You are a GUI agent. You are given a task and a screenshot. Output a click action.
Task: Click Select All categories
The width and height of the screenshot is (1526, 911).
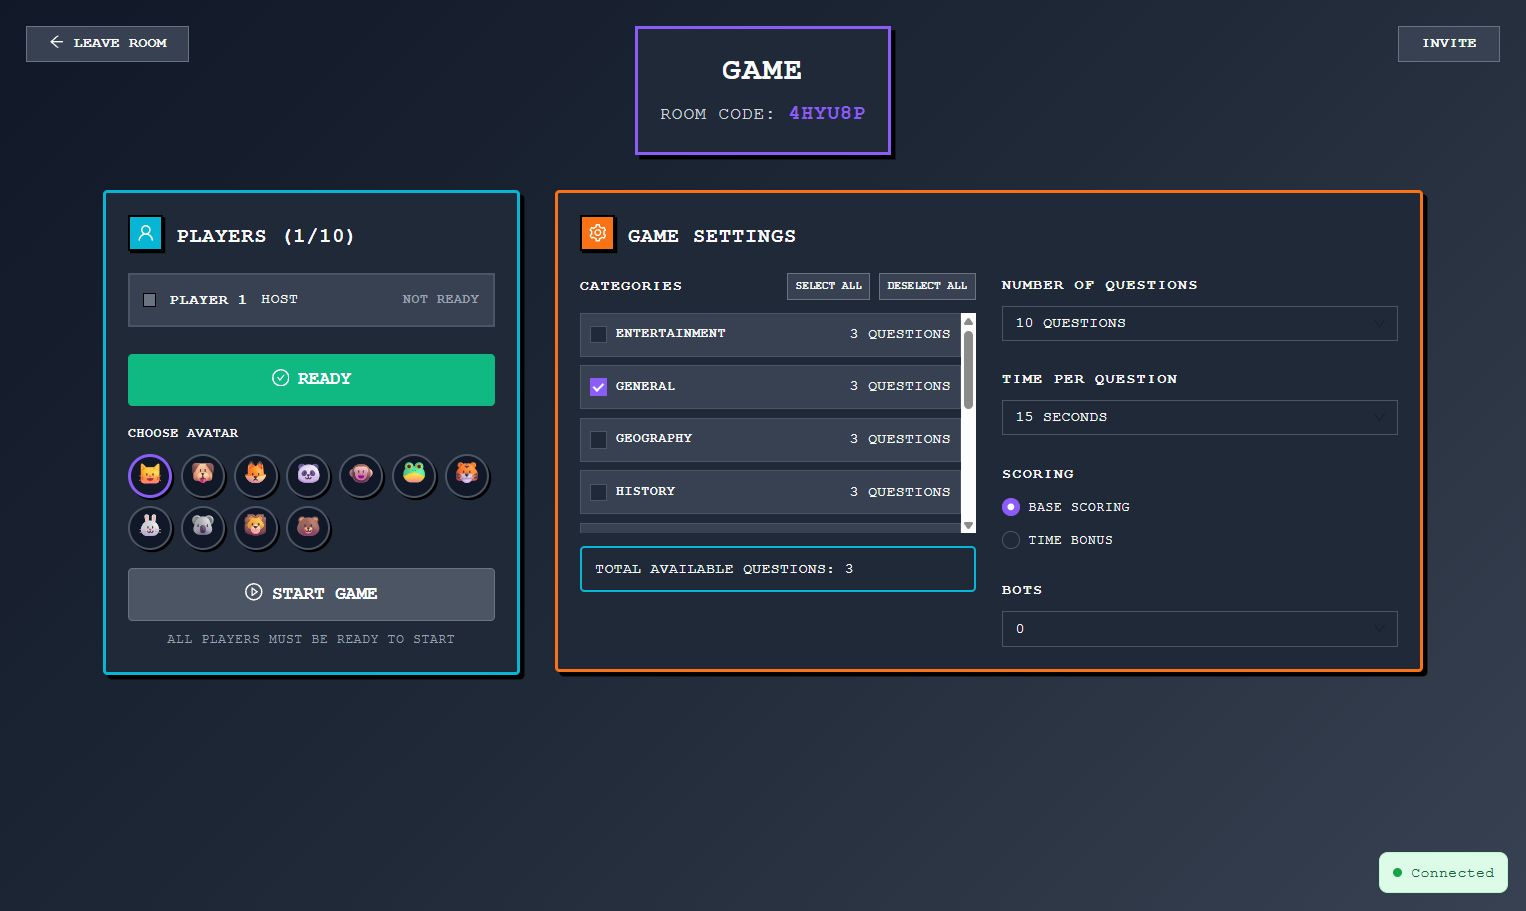pyautogui.click(x=828, y=286)
